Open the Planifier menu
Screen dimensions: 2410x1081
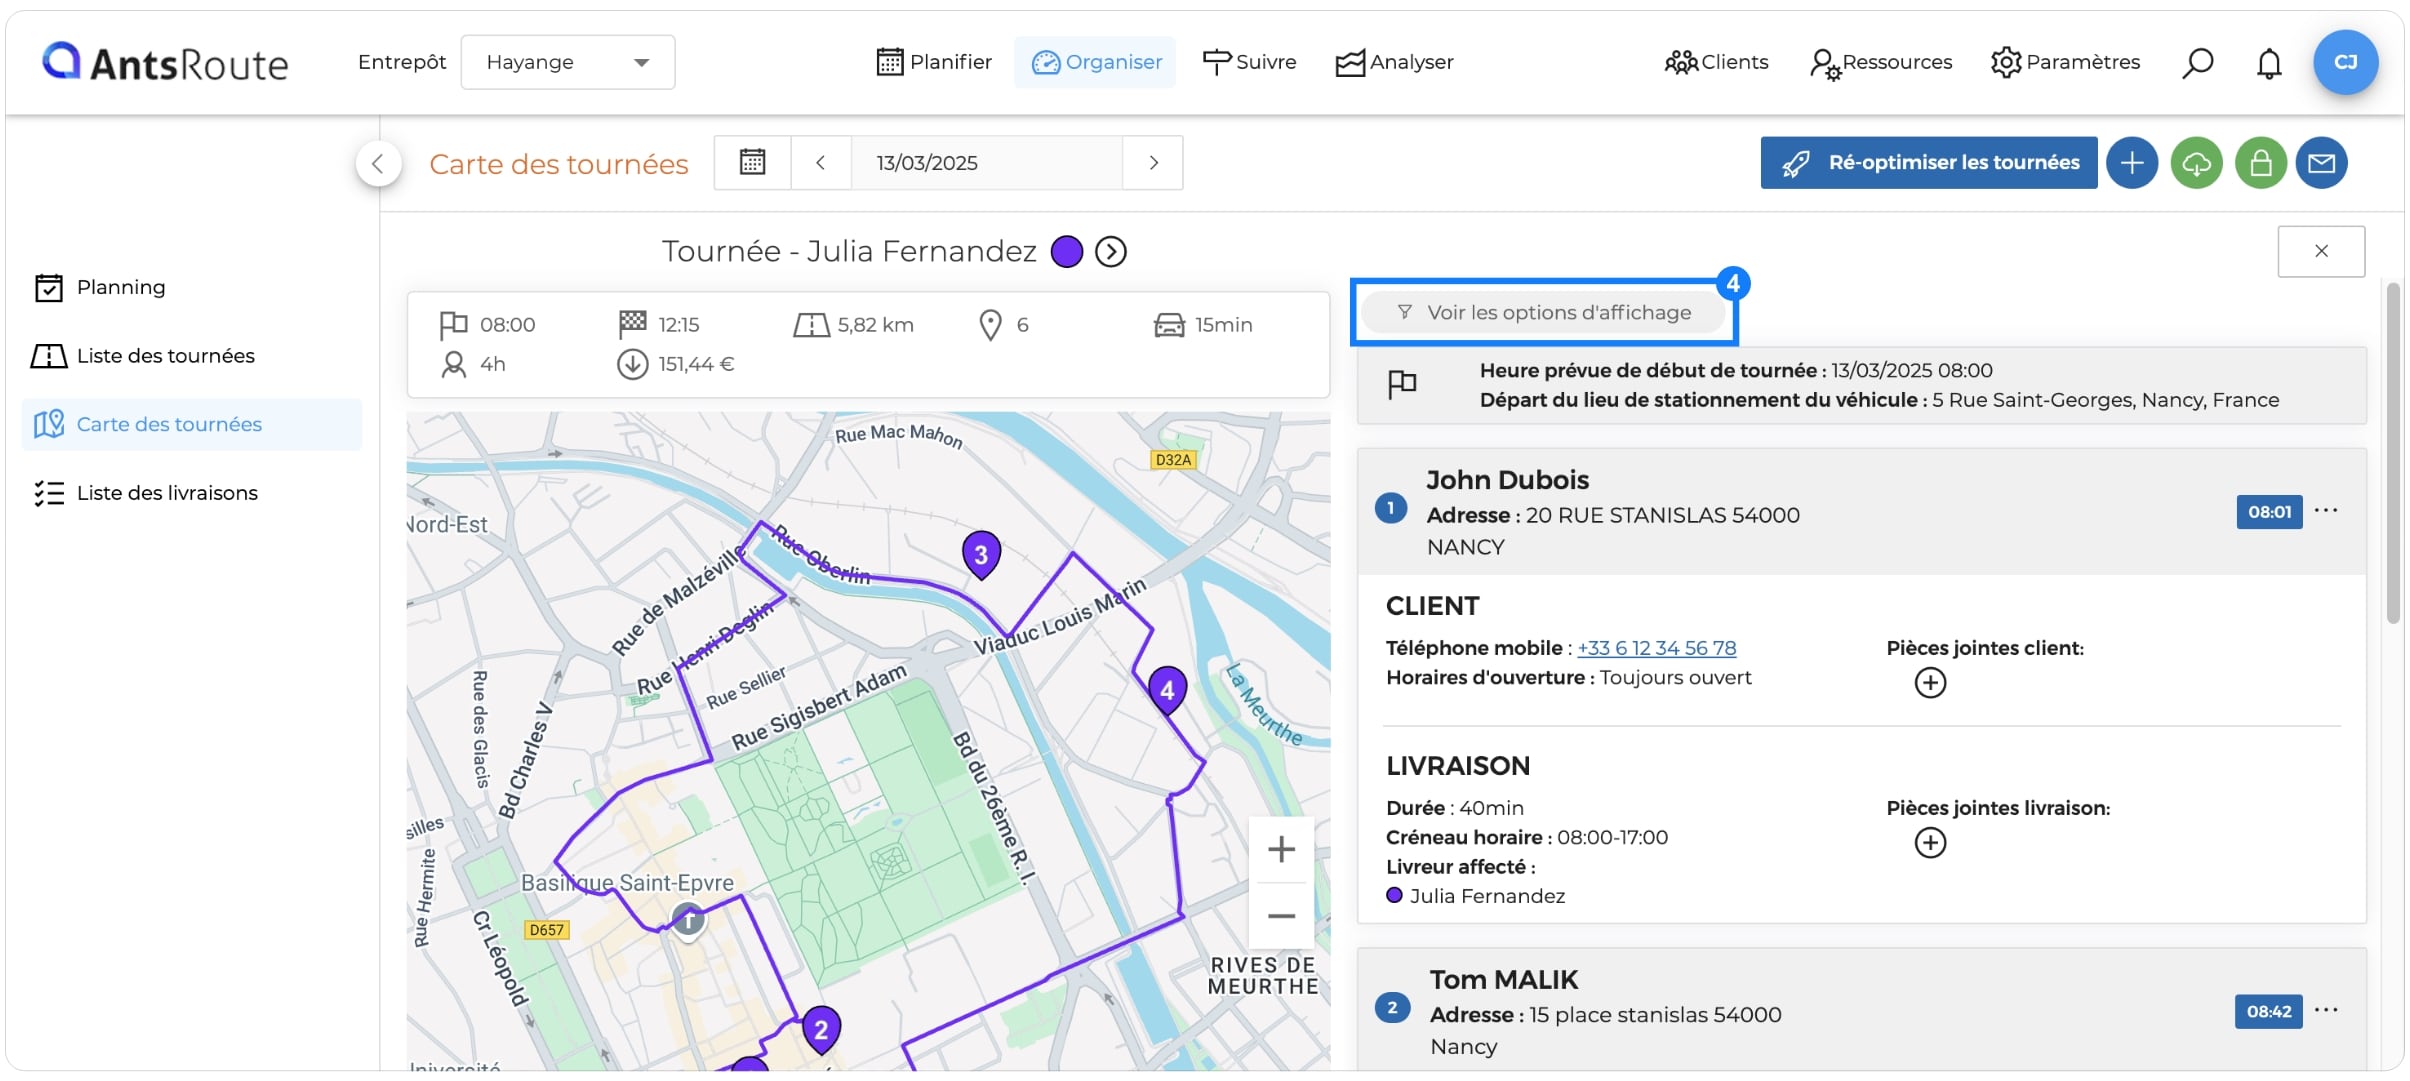tap(934, 62)
